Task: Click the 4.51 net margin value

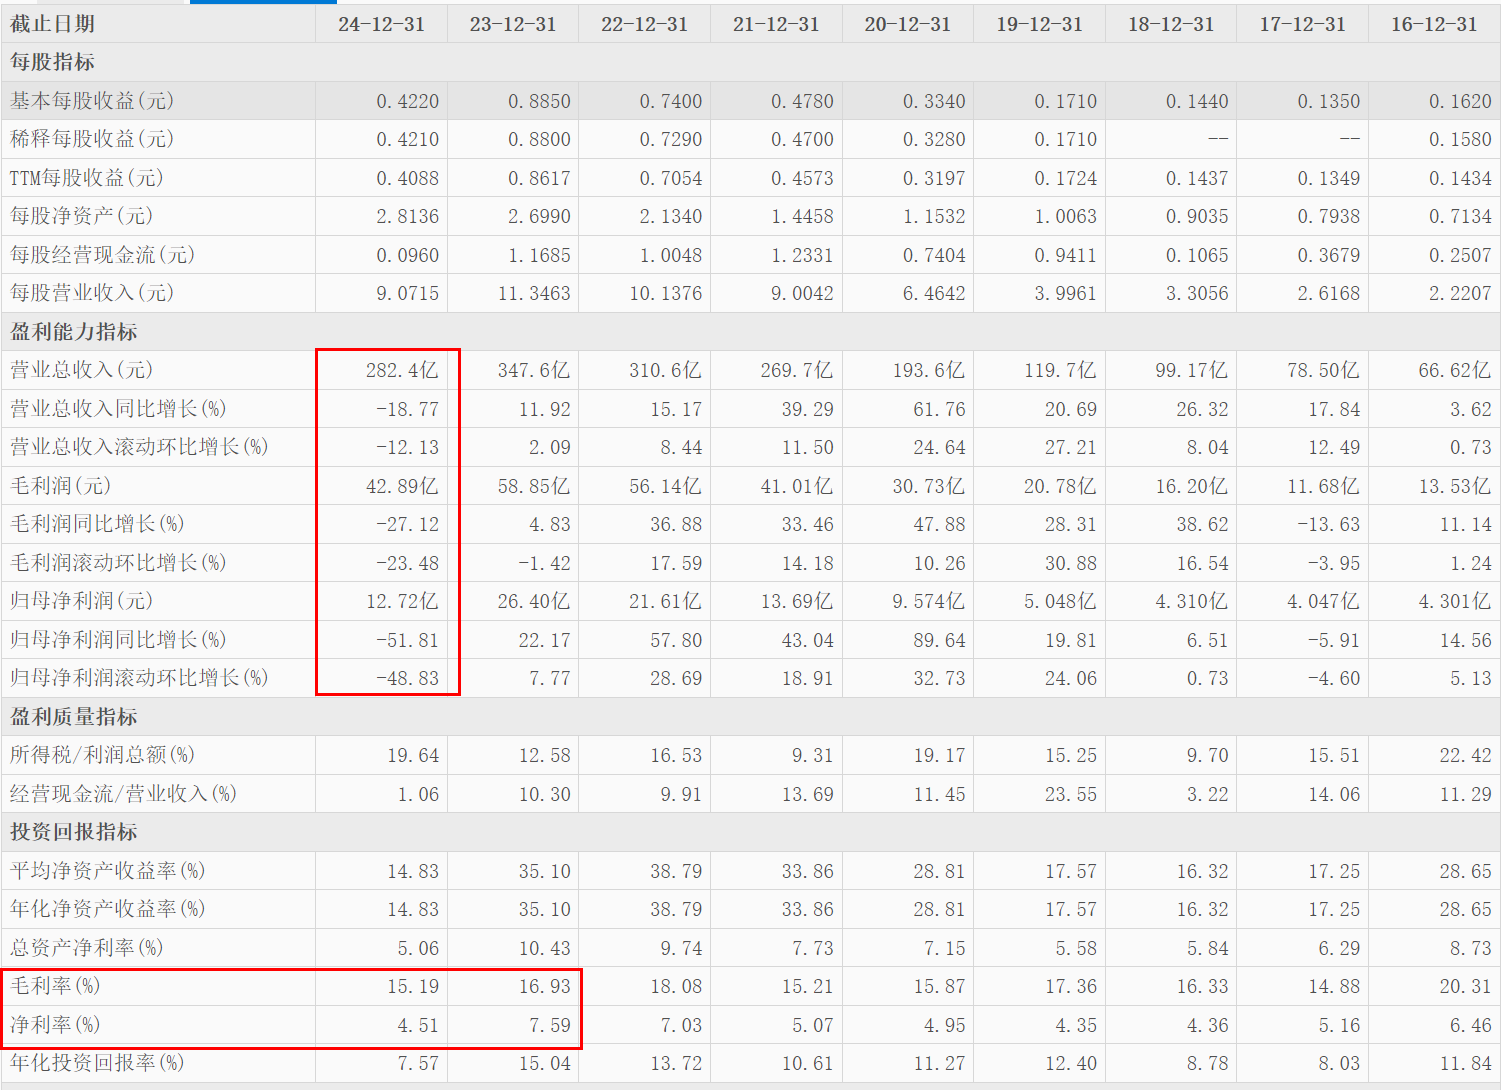Action: tap(418, 1026)
